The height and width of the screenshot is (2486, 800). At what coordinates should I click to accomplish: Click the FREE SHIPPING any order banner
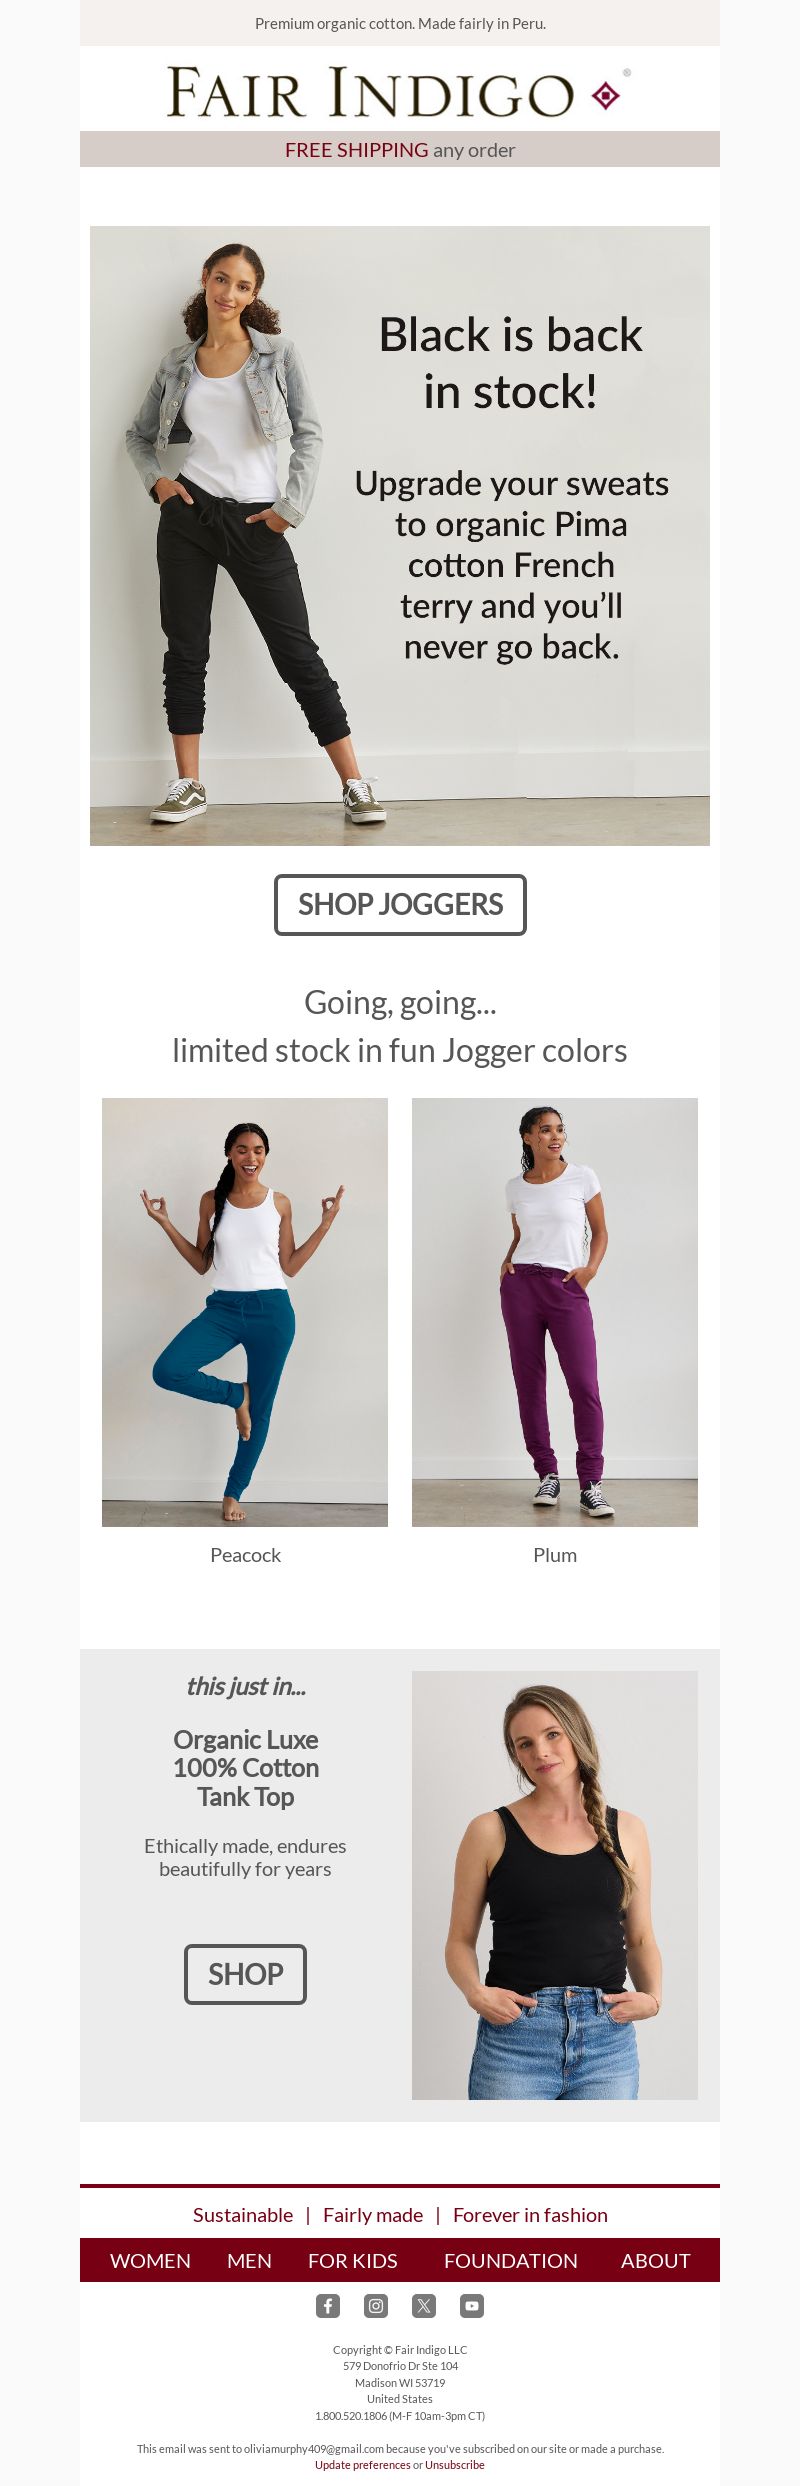(400, 149)
